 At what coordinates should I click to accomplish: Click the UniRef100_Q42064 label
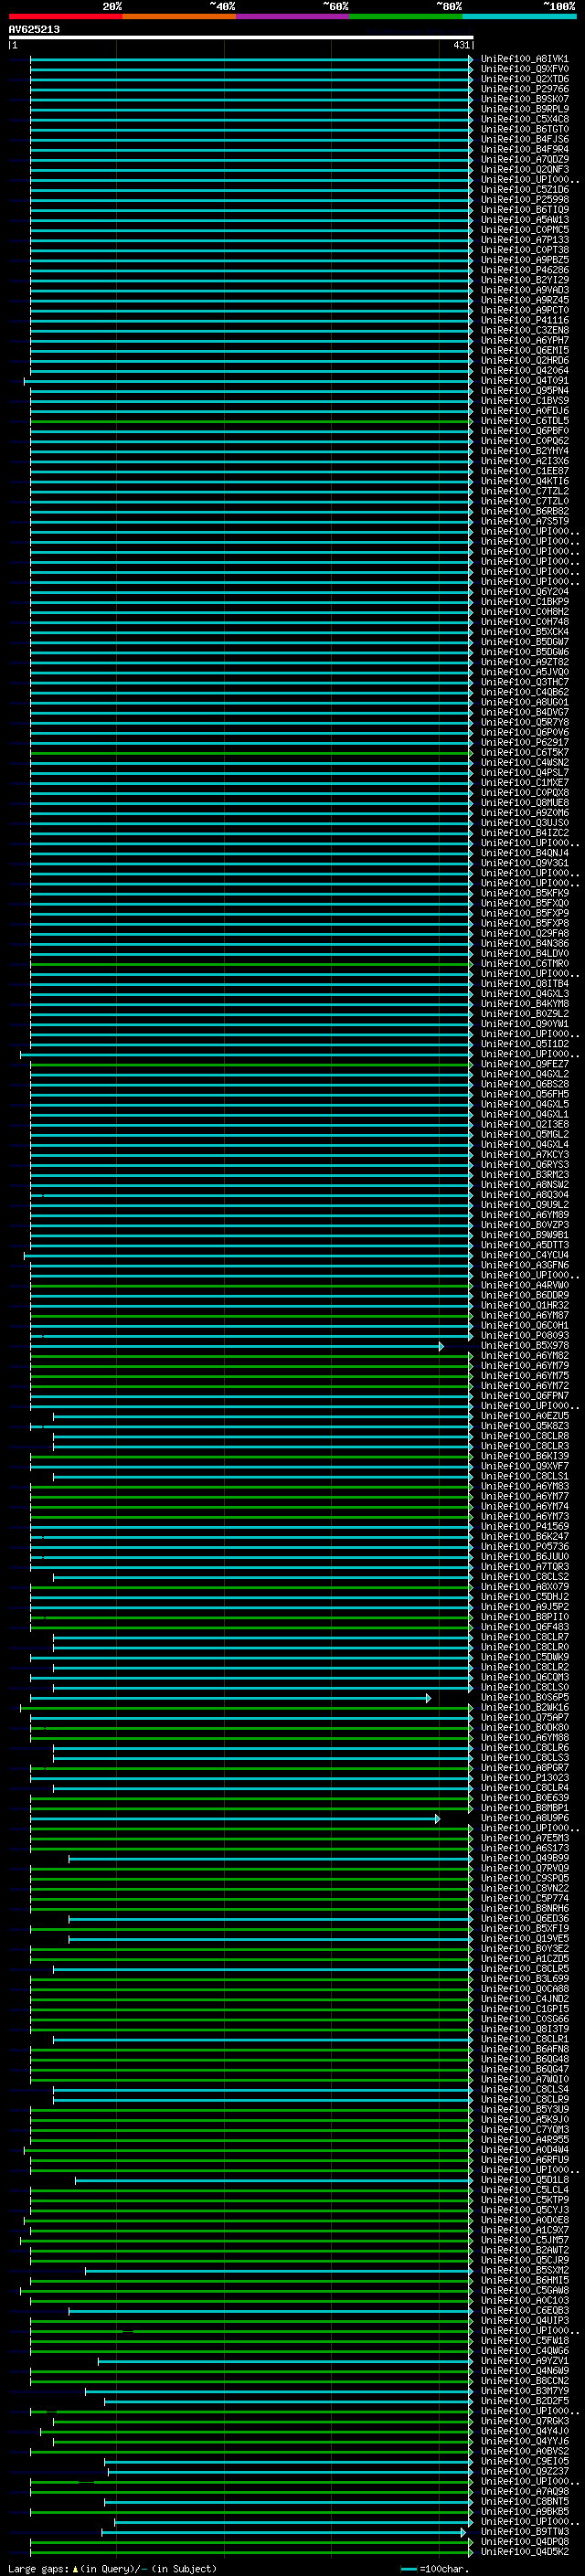point(524,371)
